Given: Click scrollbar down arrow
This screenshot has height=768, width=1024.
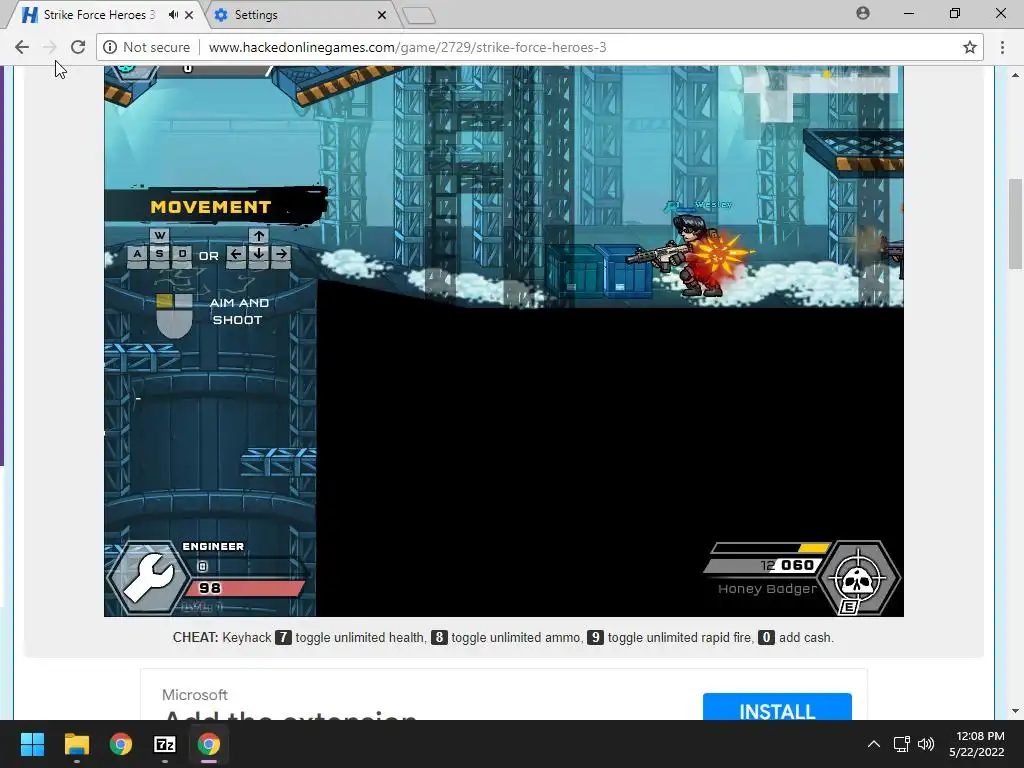Looking at the screenshot, I should 1015,711.
